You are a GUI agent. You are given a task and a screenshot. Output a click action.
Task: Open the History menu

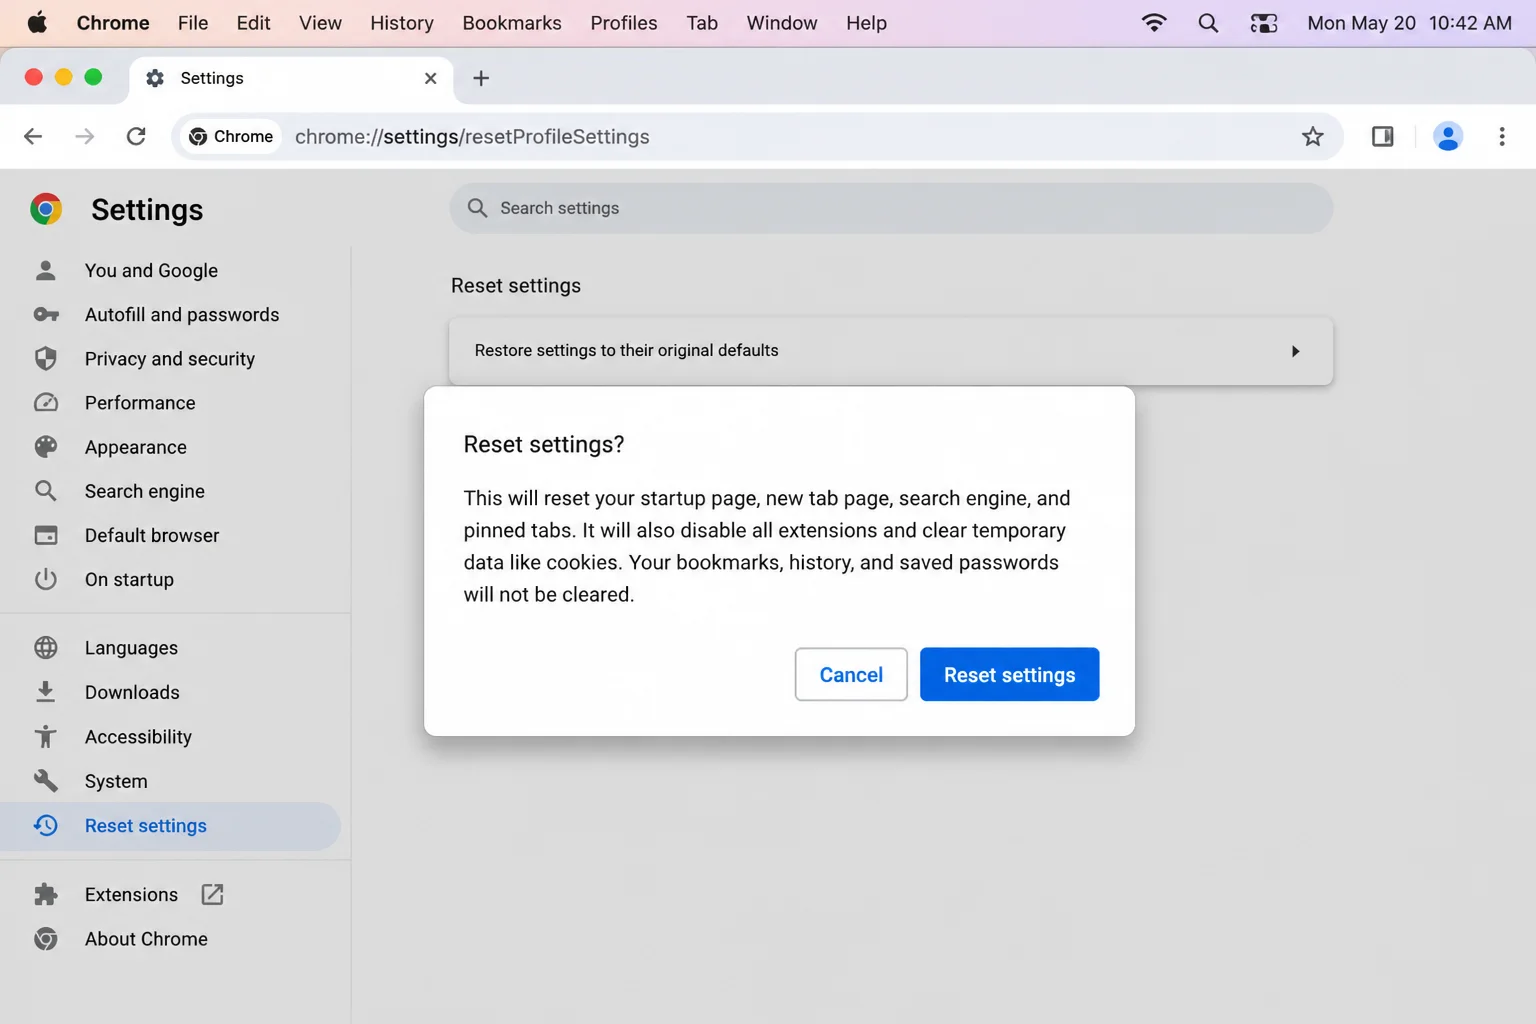point(402,23)
